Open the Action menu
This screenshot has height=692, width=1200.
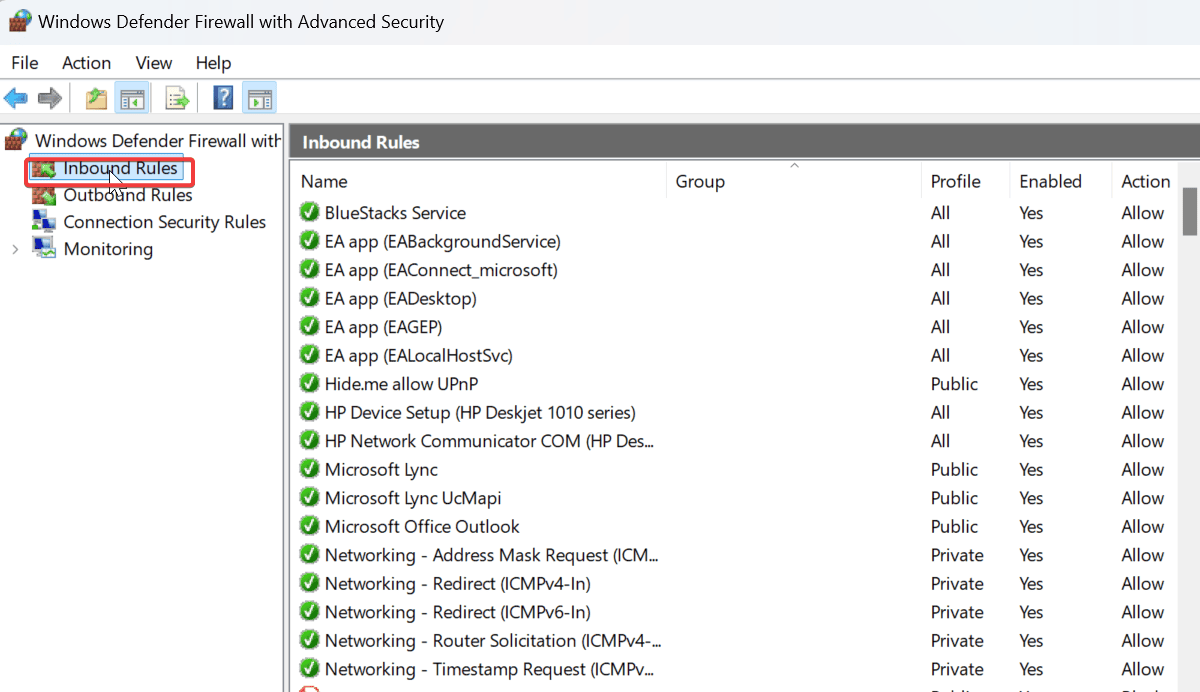(86, 63)
